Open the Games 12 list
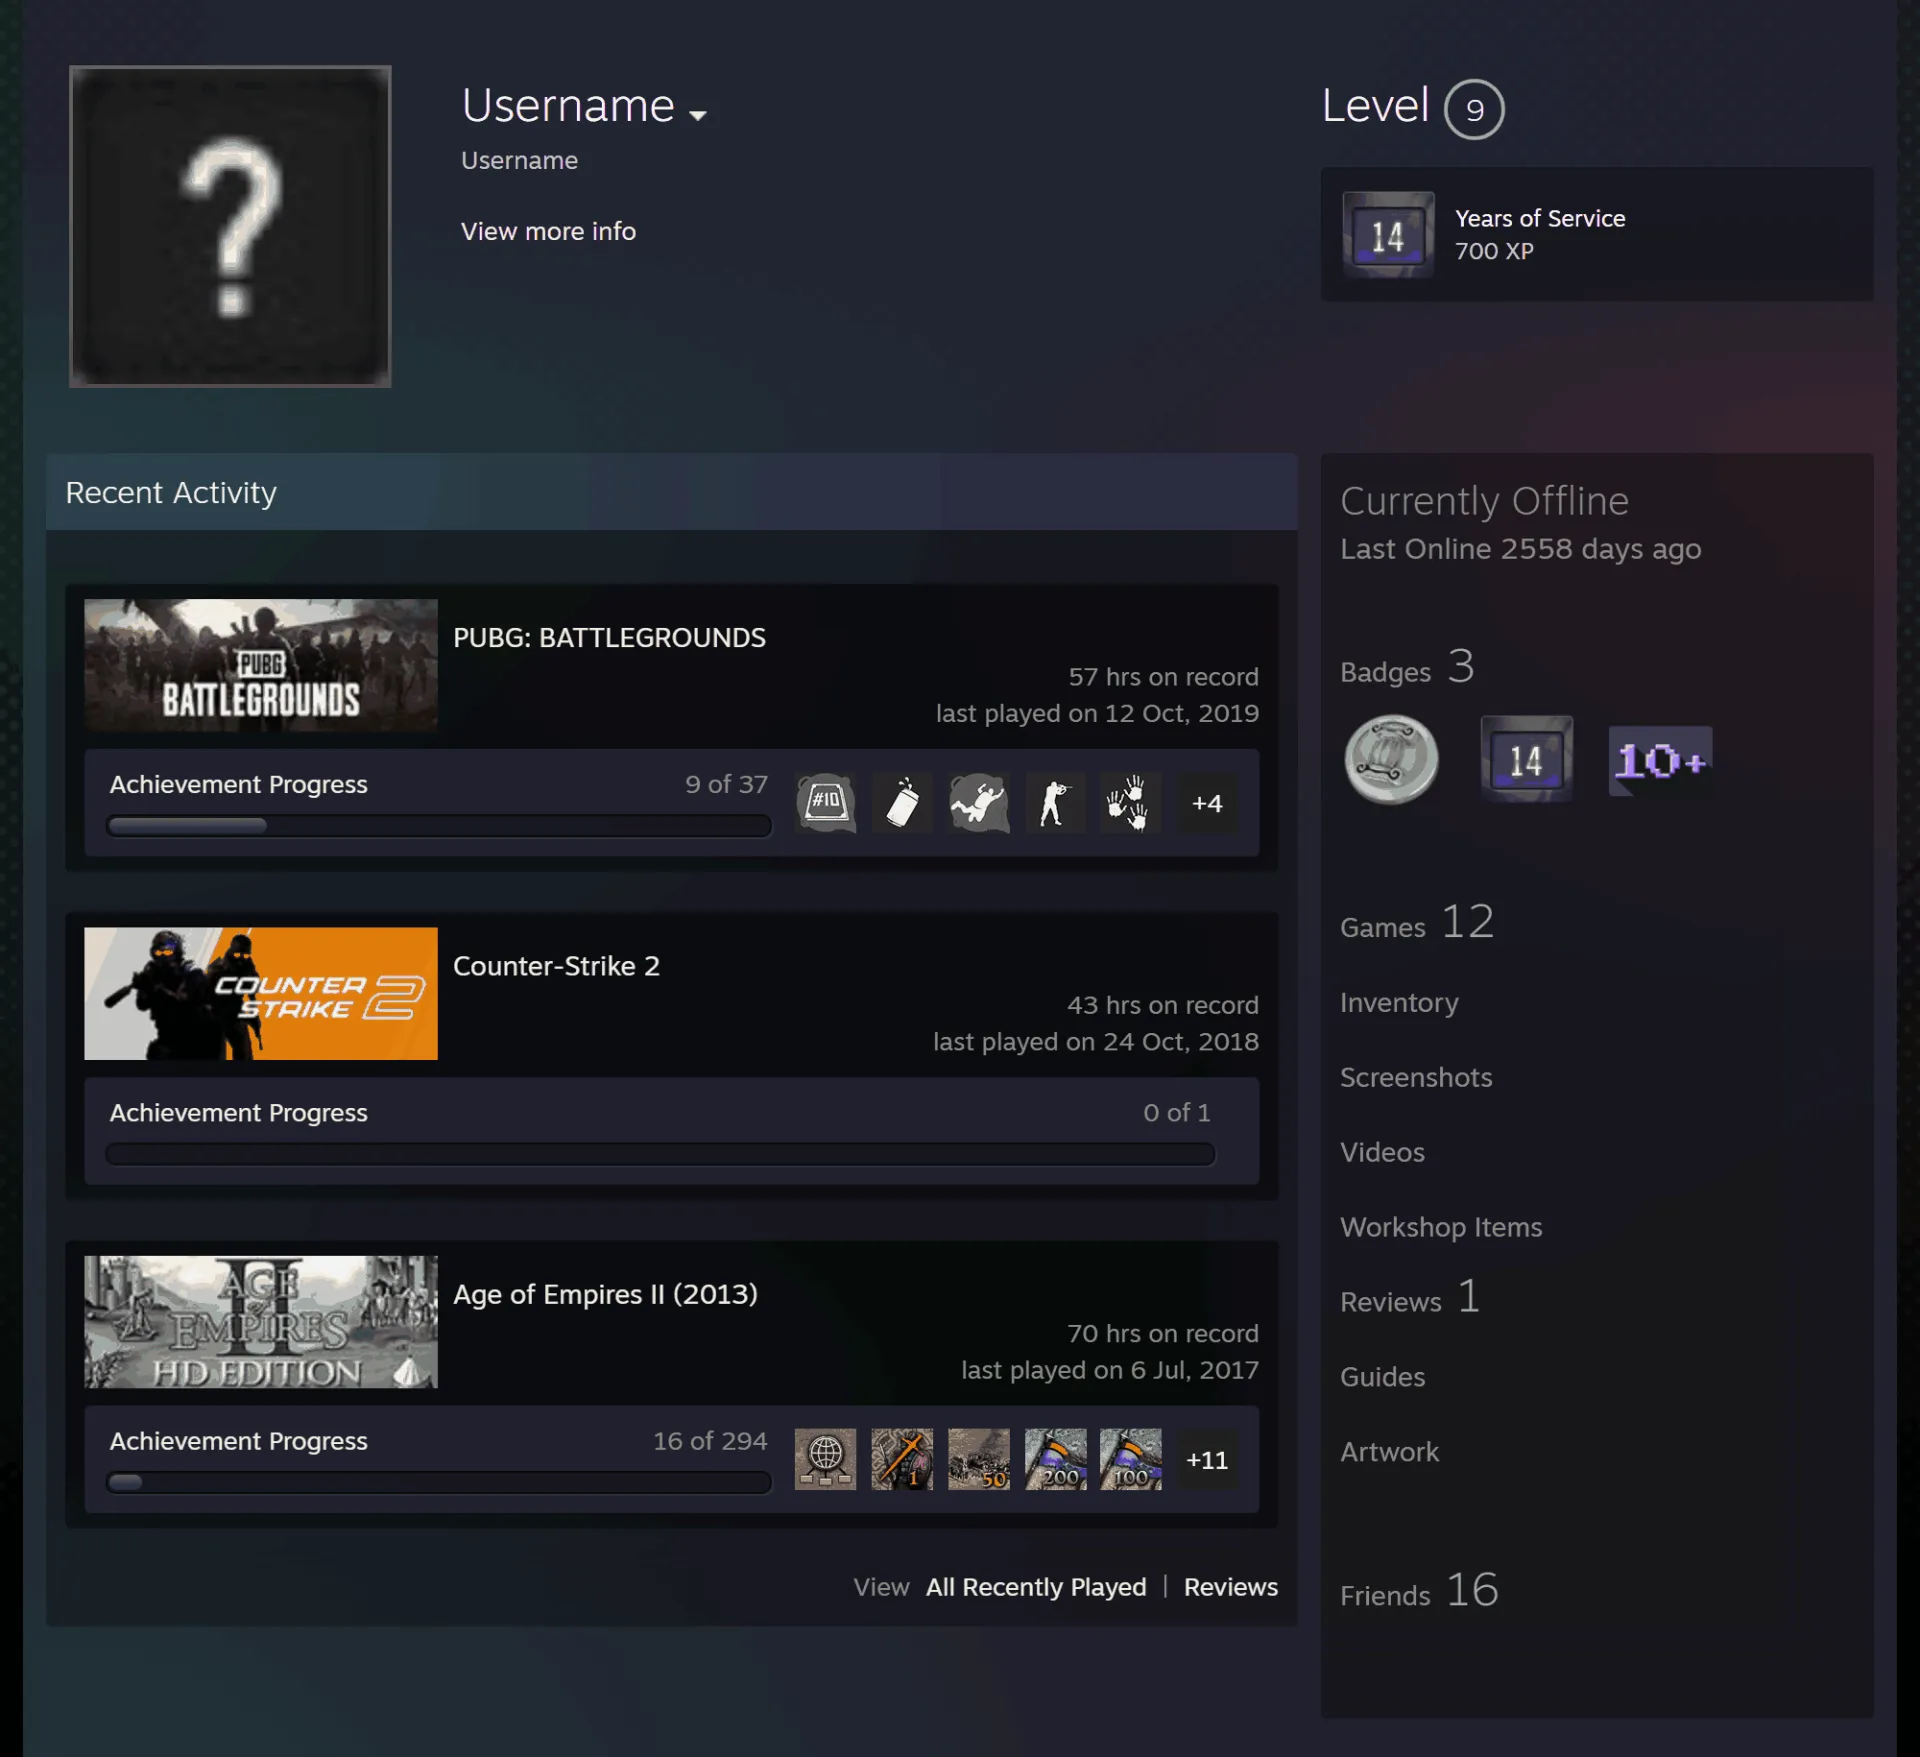Image resolution: width=1920 pixels, height=1757 pixels. 1417,922
